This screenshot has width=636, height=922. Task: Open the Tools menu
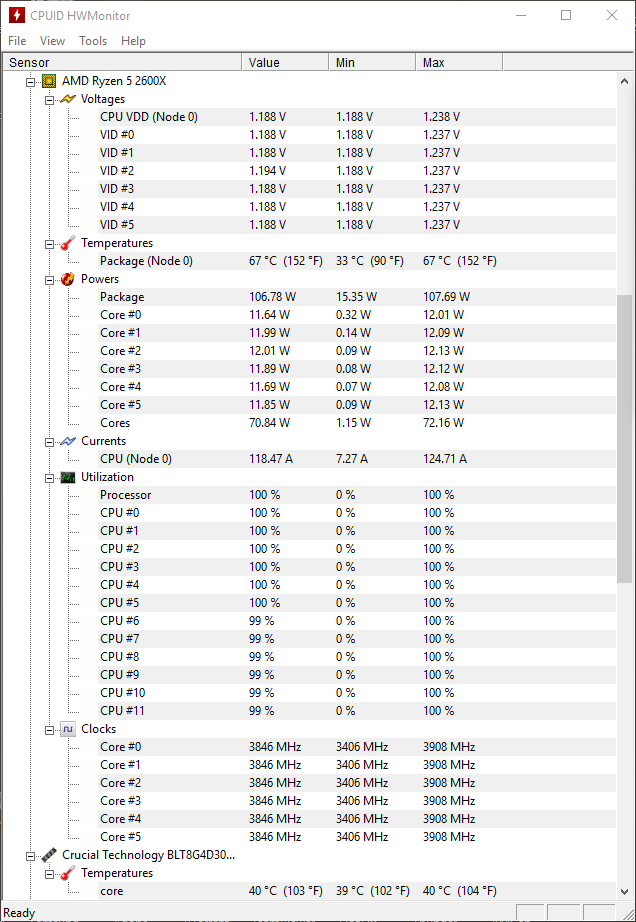tap(93, 41)
